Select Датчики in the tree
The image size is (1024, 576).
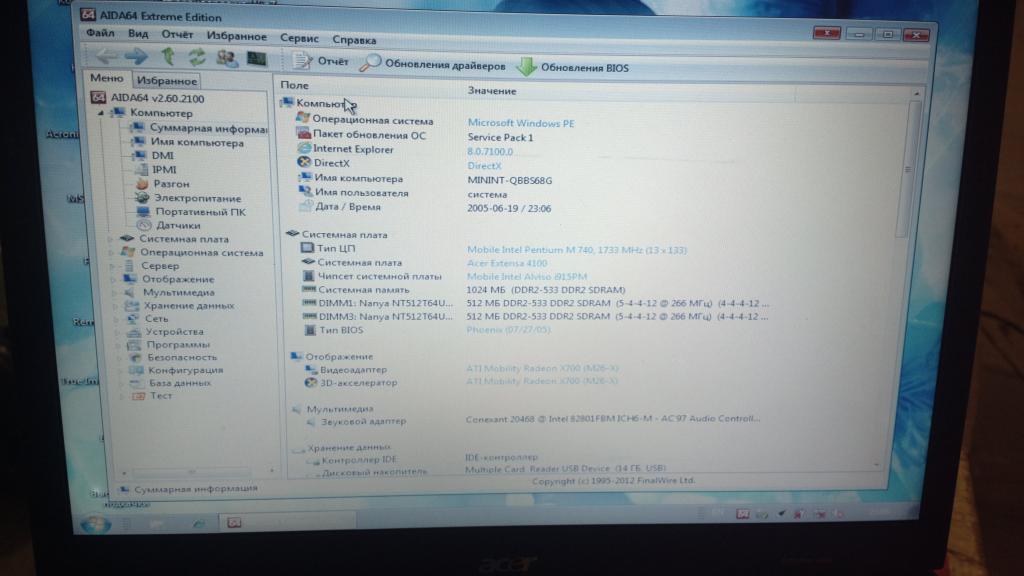click(x=177, y=225)
